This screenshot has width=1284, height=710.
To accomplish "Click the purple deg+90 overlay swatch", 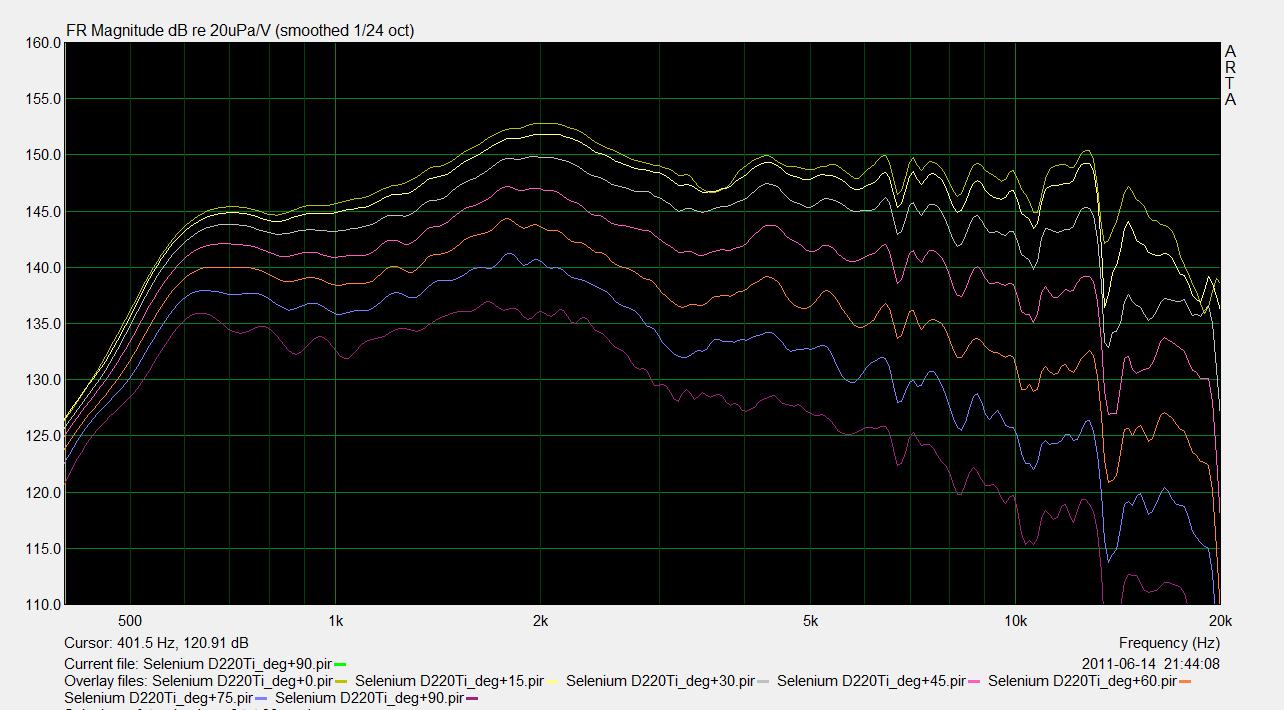I will click(472, 698).
